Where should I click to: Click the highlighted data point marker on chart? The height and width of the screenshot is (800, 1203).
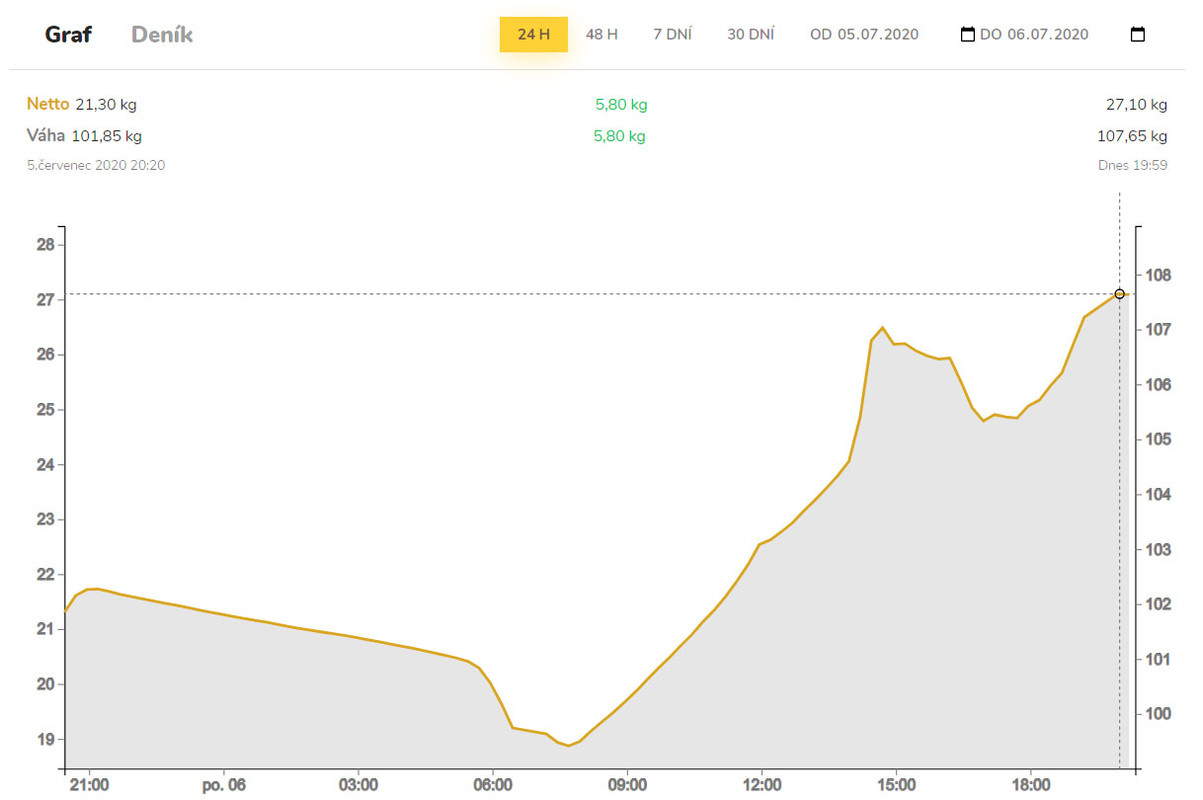click(x=1119, y=294)
